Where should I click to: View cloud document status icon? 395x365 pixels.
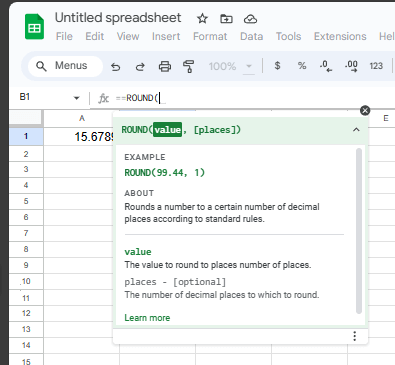click(250, 19)
